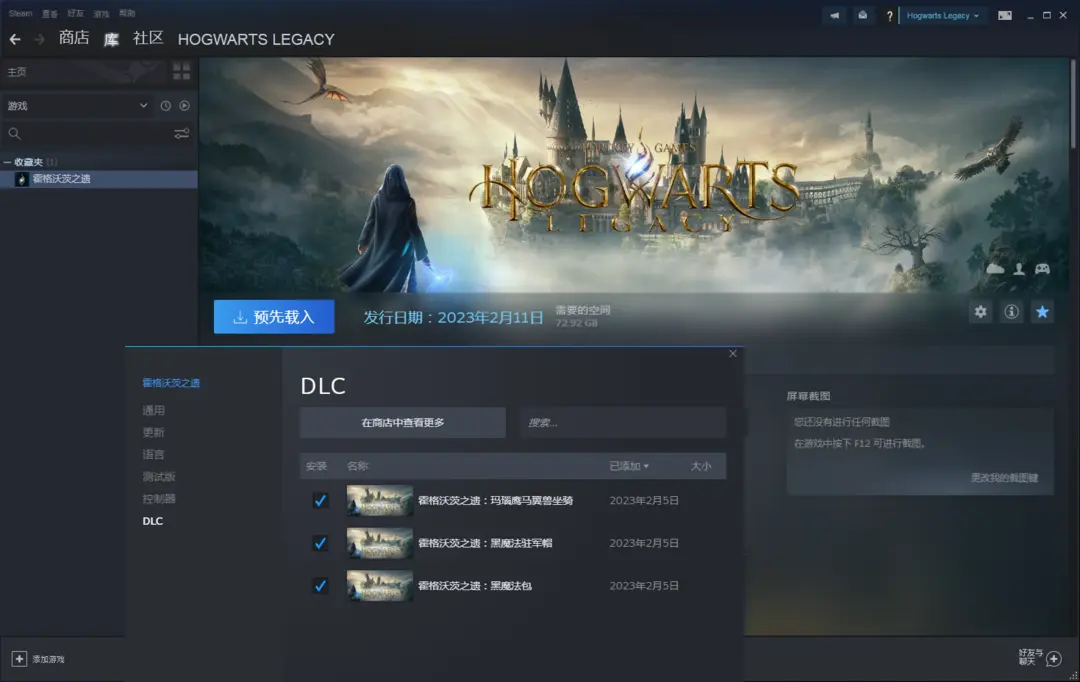Go to the 库 tab

(111, 39)
